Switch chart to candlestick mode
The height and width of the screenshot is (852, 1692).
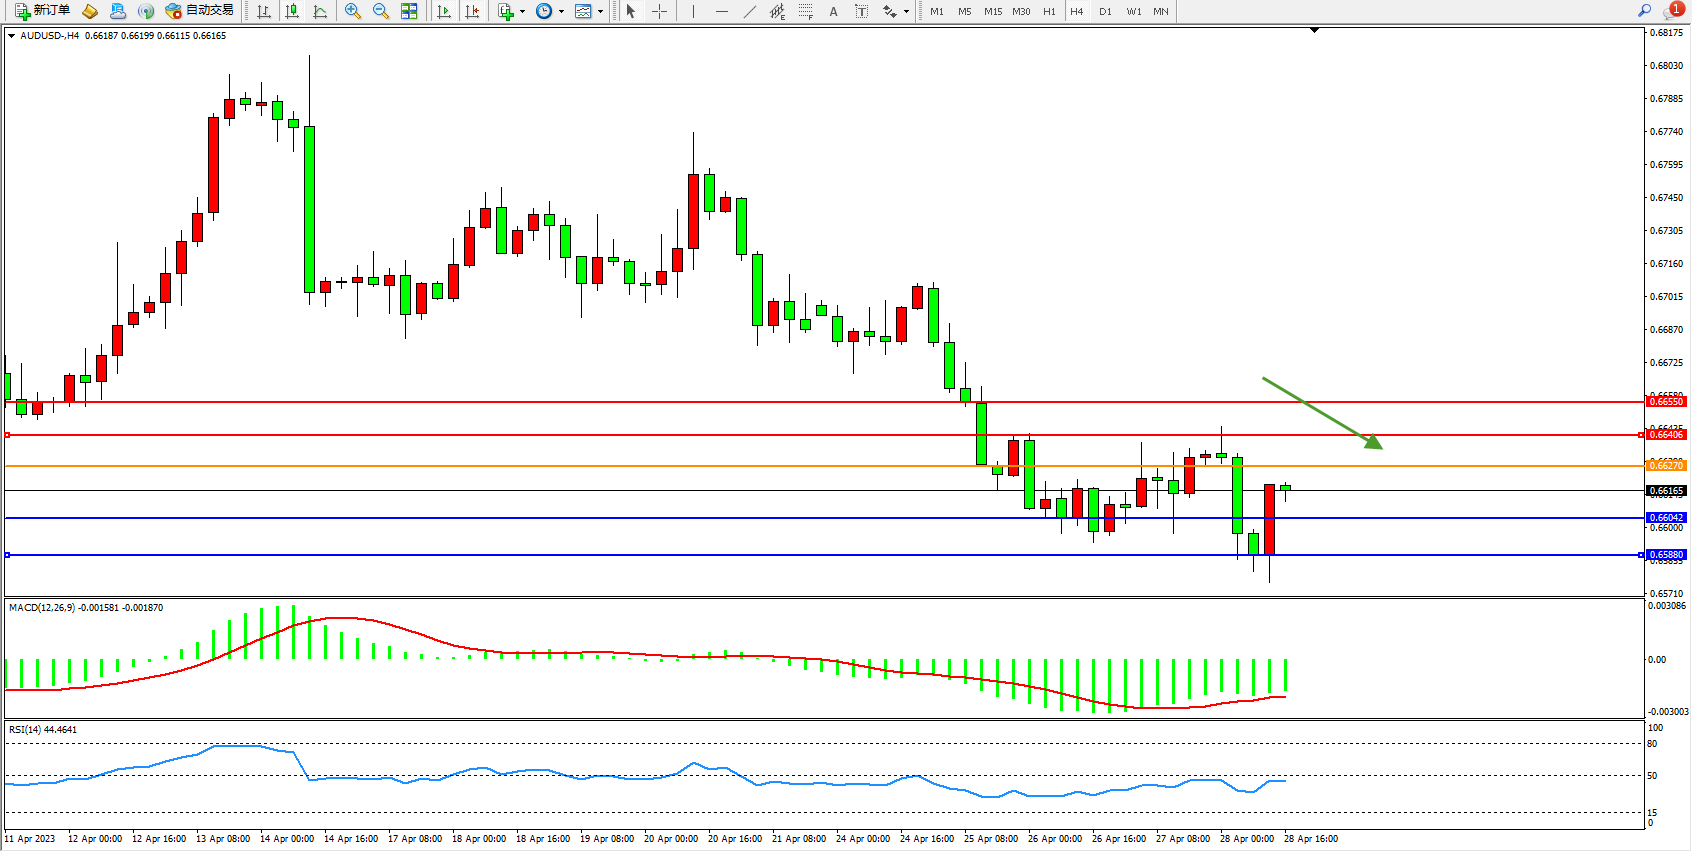[292, 11]
